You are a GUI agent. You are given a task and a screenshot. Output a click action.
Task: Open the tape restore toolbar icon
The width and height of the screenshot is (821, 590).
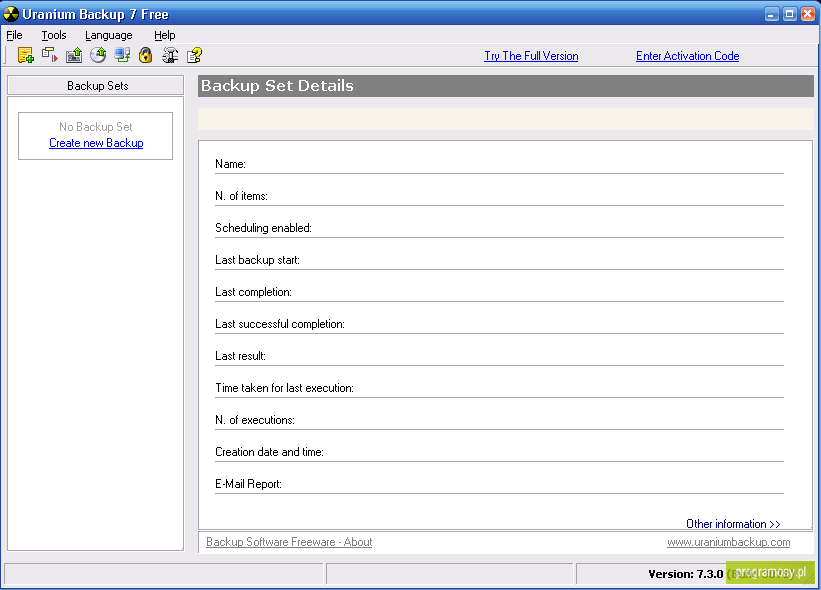pos(74,55)
